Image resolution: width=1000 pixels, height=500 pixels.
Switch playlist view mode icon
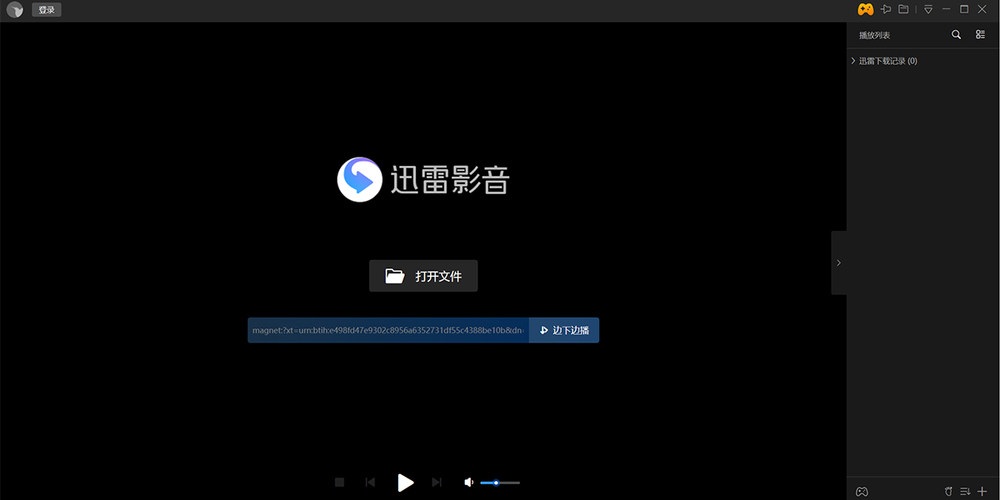coord(981,35)
